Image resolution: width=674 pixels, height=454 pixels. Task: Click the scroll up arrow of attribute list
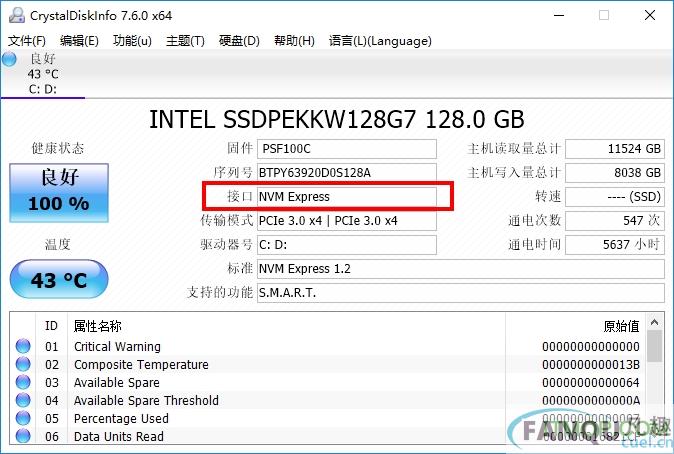click(x=655, y=322)
